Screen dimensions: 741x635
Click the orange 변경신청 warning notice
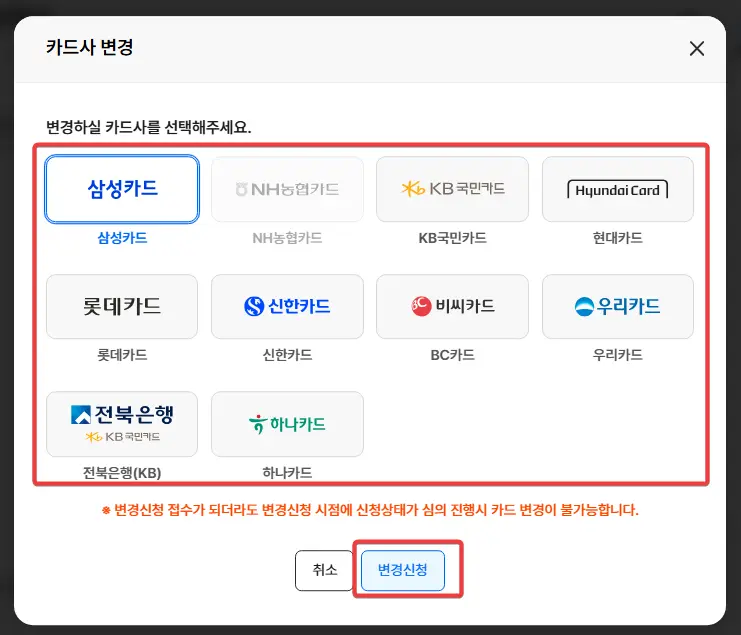370,510
